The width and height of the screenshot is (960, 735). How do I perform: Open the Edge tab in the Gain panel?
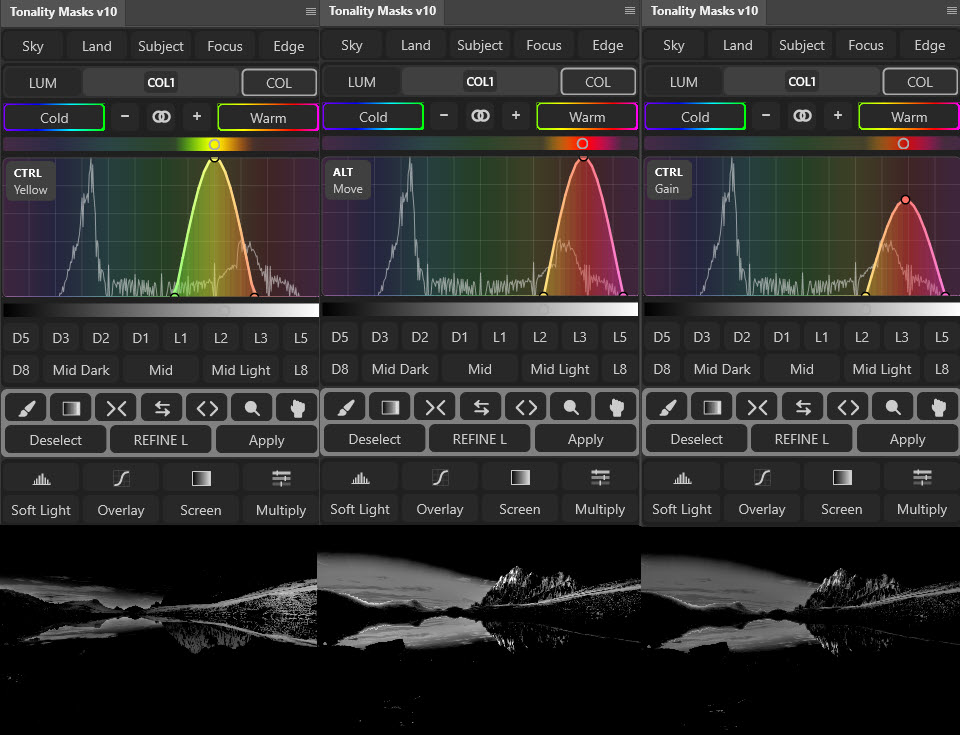click(x=929, y=45)
